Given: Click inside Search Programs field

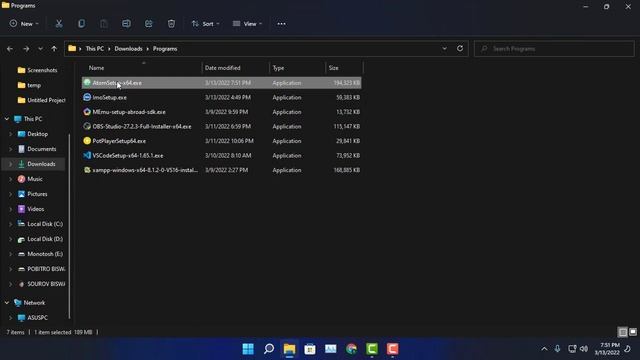Looking at the screenshot, I should click(x=554, y=49).
